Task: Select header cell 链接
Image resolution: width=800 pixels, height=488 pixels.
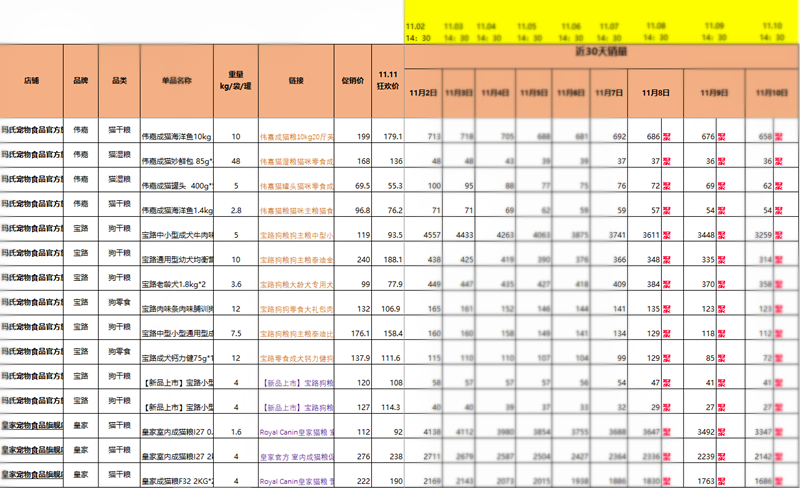Action: pyautogui.click(x=296, y=81)
